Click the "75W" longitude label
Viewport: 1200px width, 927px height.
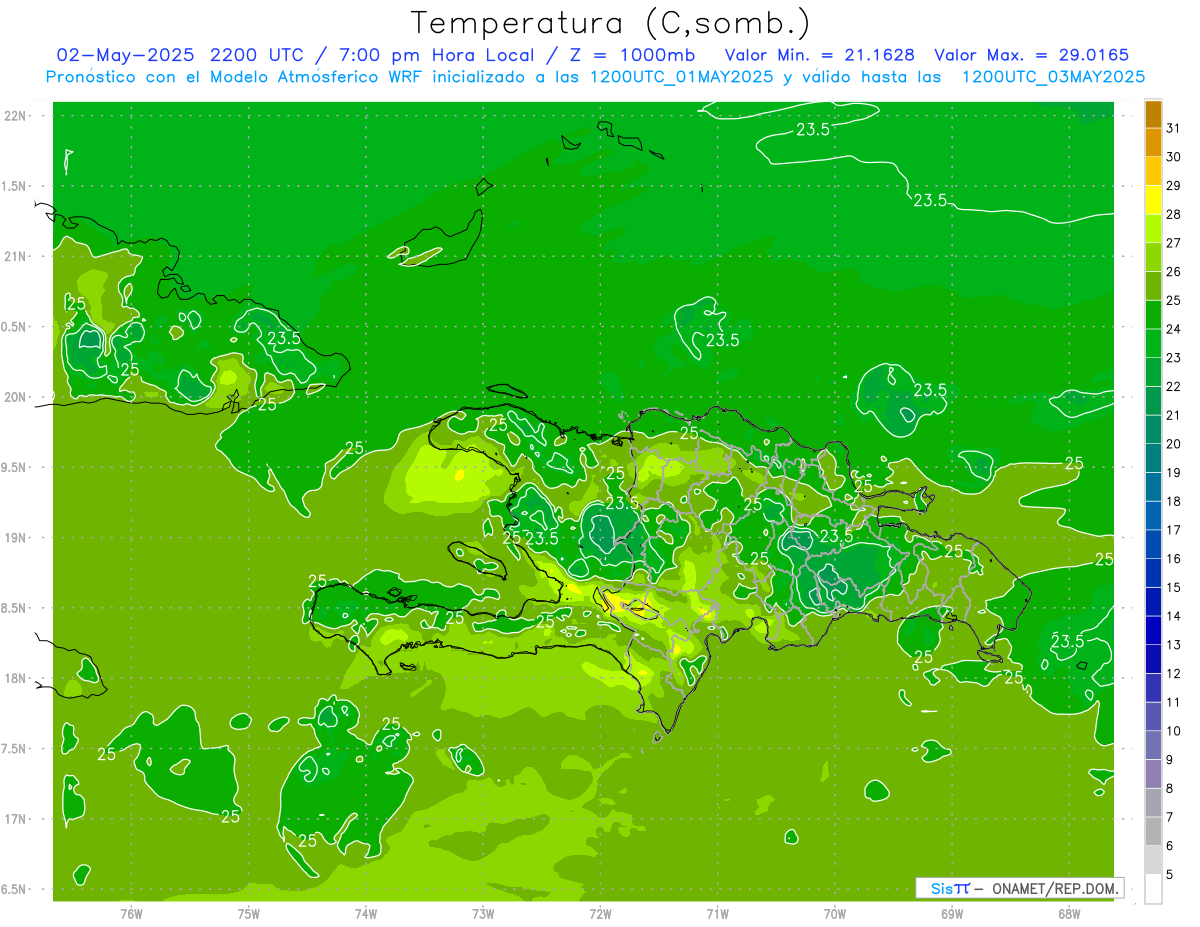(249, 913)
